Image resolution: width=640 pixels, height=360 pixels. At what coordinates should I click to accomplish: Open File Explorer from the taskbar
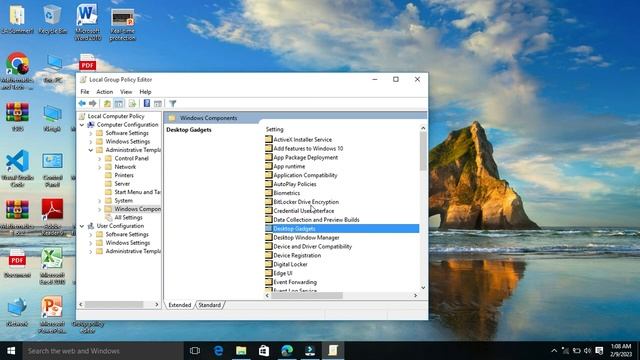pyautogui.click(x=241, y=351)
